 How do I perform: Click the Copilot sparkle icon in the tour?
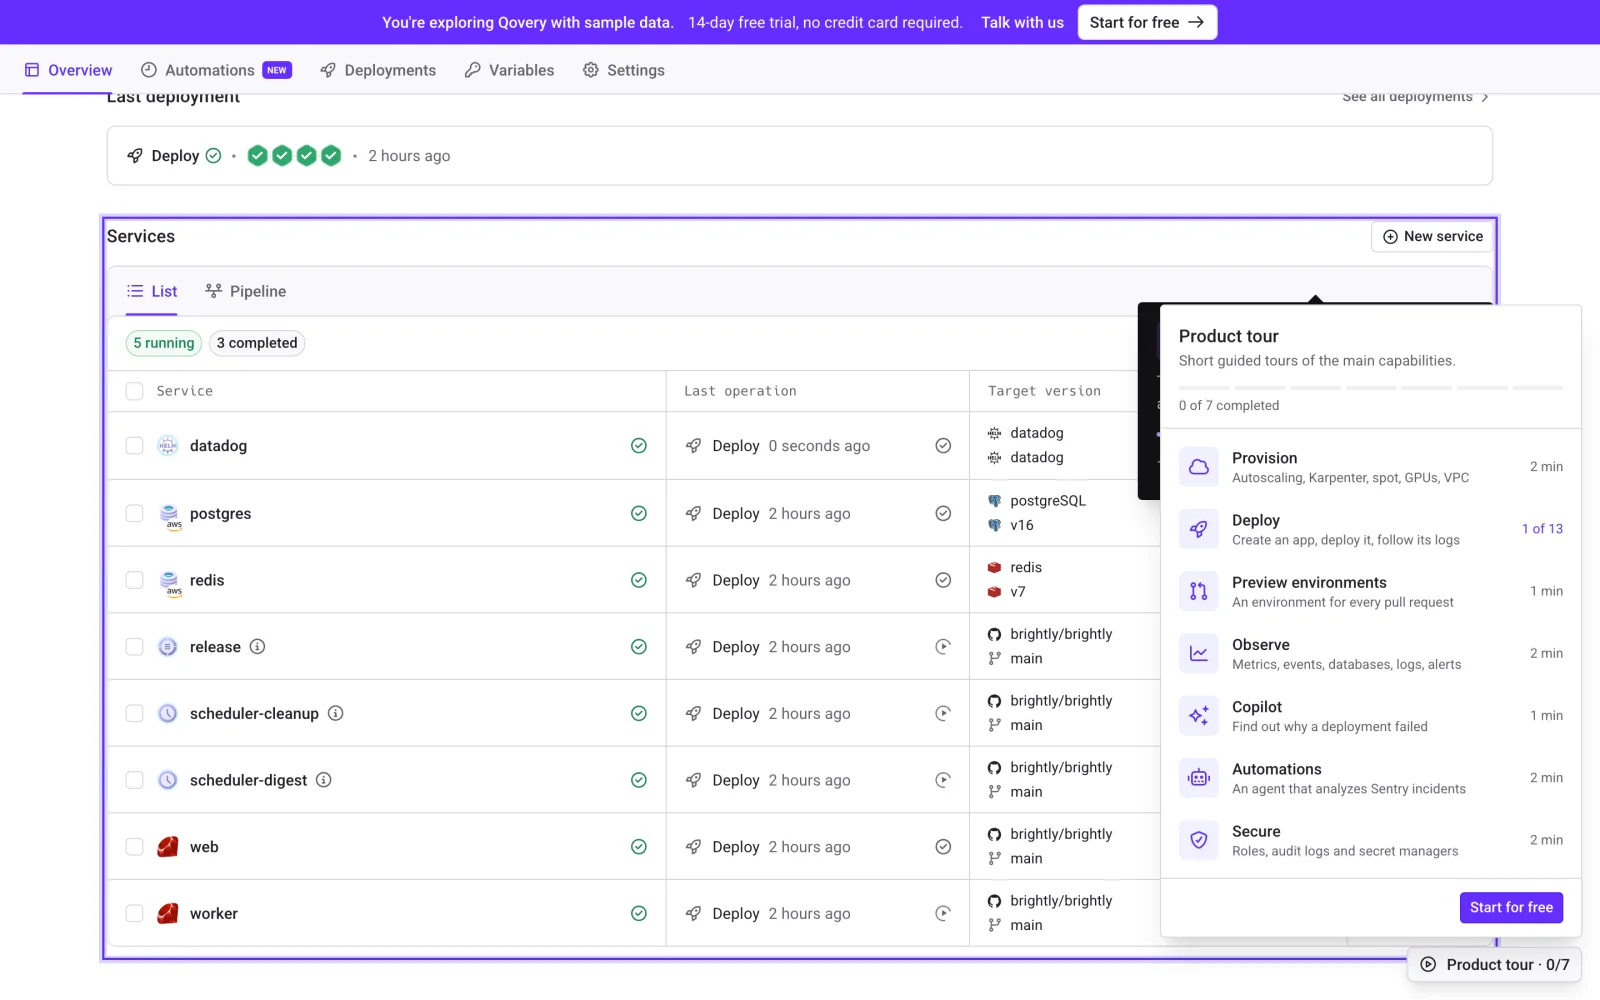(1198, 716)
